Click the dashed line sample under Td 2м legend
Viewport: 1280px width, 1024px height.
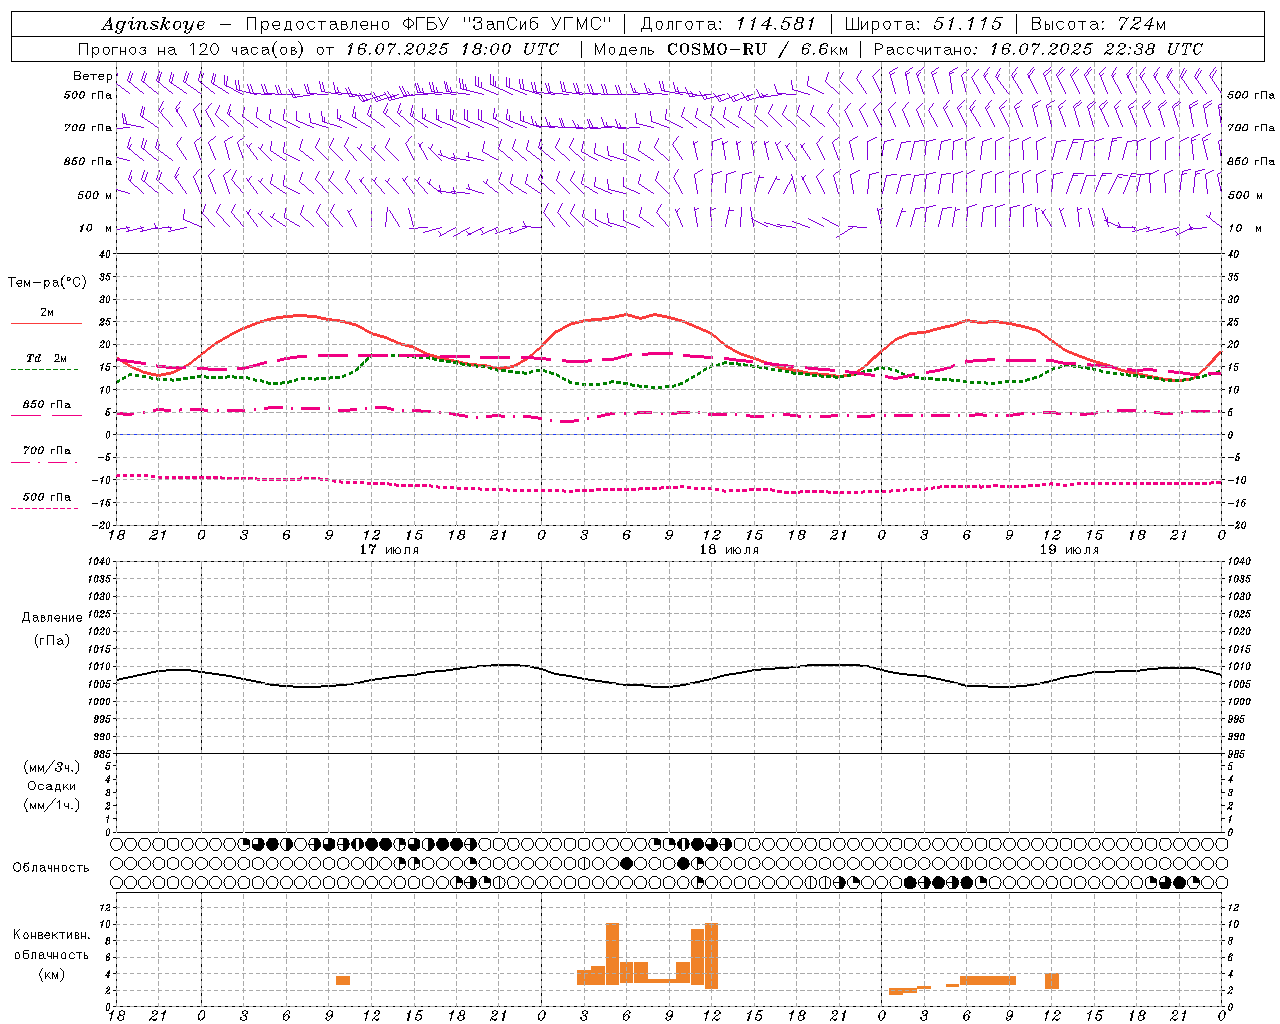[x=44, y=370]
